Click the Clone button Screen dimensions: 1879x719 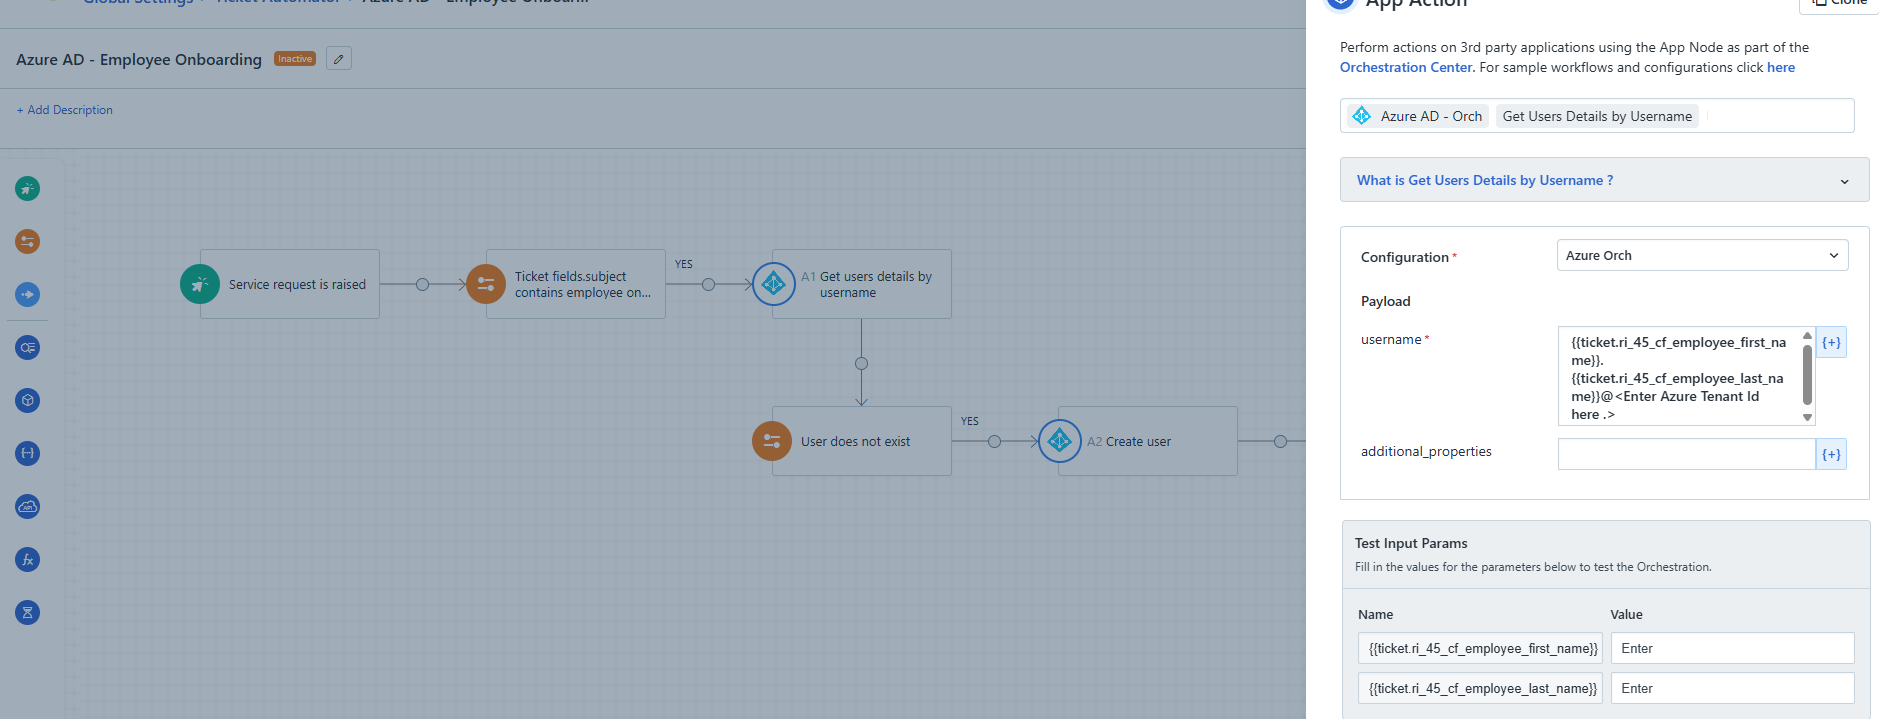click(x=1840, y=4)
